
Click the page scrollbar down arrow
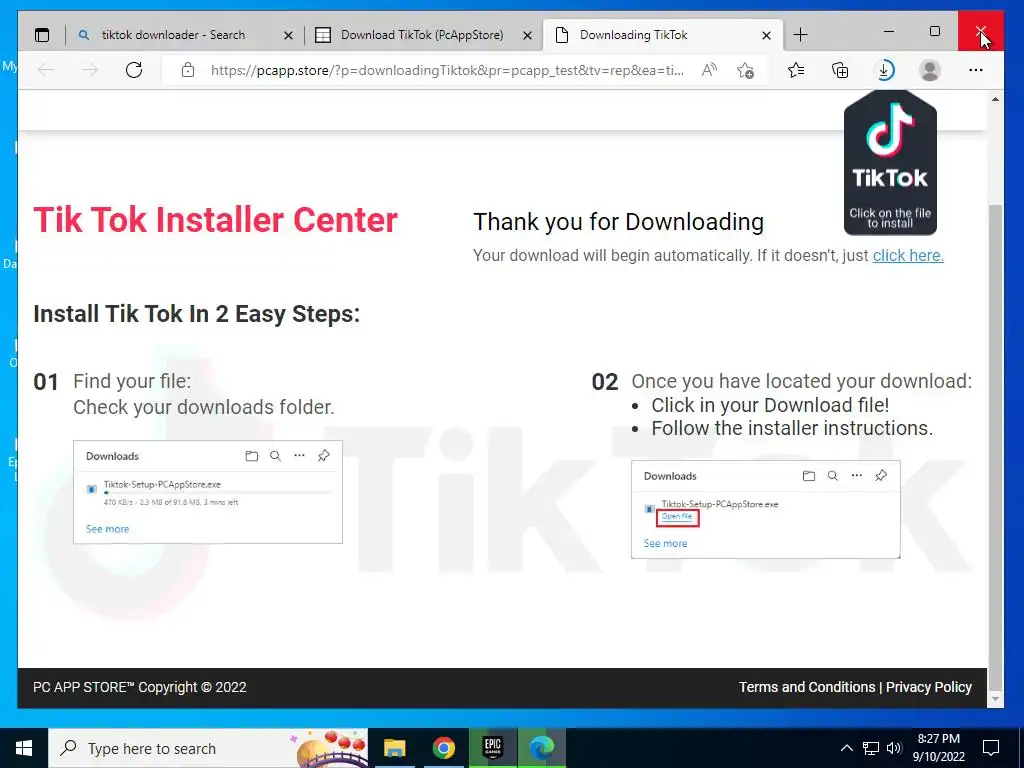pyautogui.click(x=995, y=699)
